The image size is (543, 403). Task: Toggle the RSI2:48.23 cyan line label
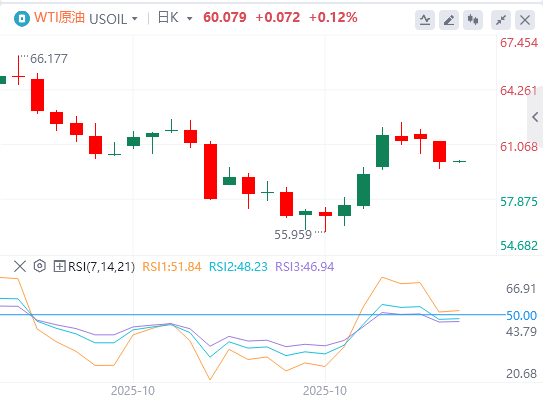pyautogui.click(x=238, y=267)
